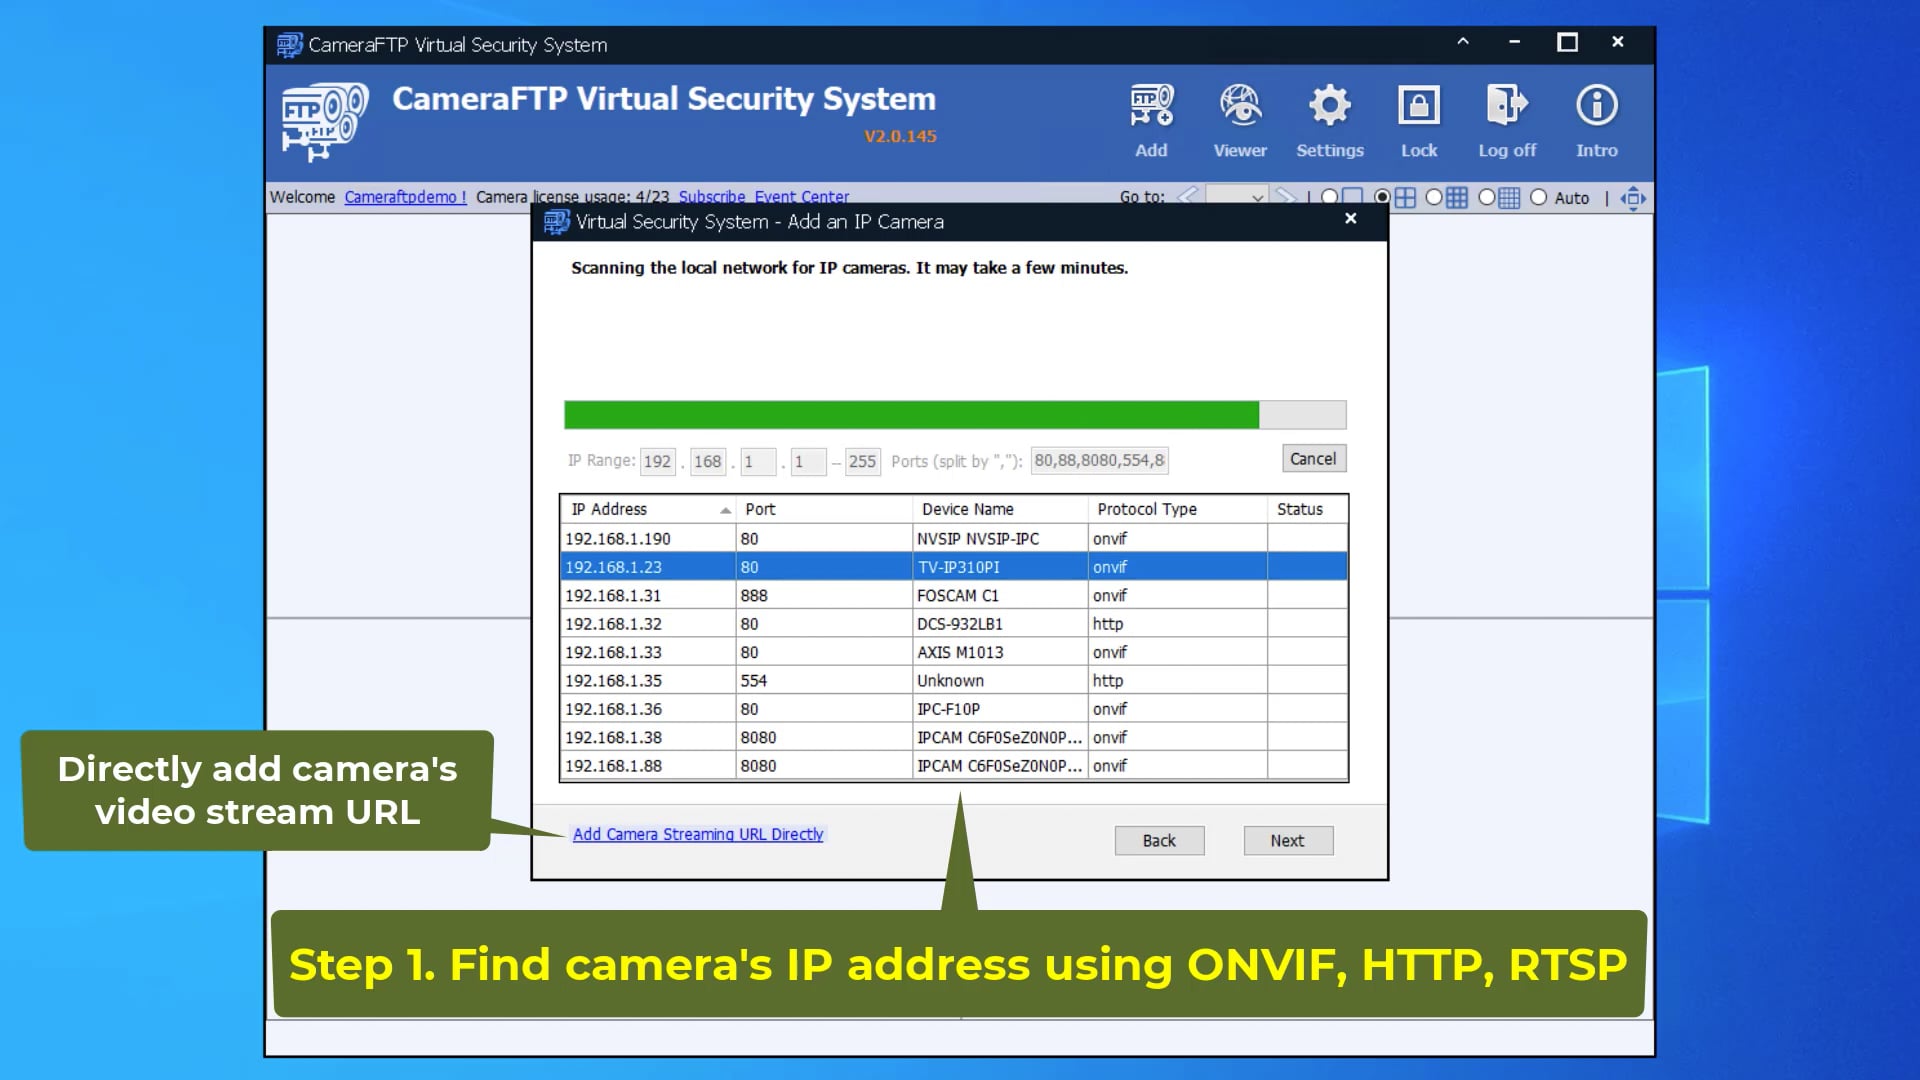Click the Device Name column header
The height and width of the screenshot is (1080, 1920).
click(1000, 509)
